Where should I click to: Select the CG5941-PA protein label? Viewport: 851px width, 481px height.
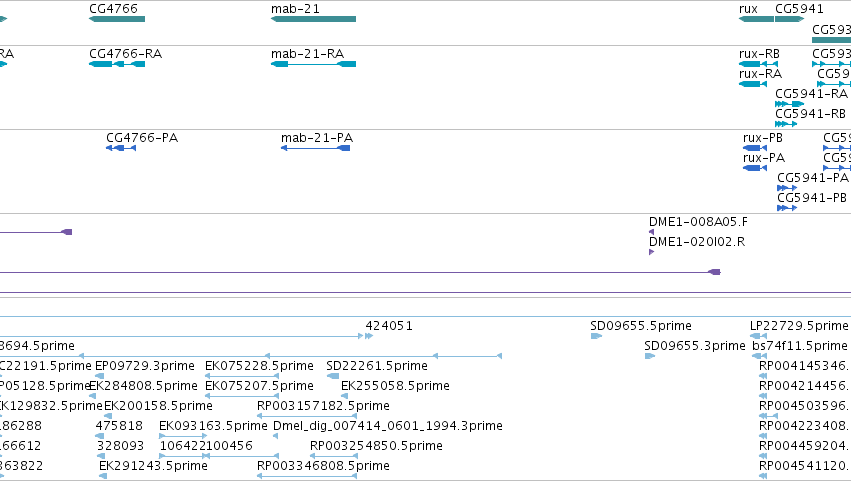point(812,178)
